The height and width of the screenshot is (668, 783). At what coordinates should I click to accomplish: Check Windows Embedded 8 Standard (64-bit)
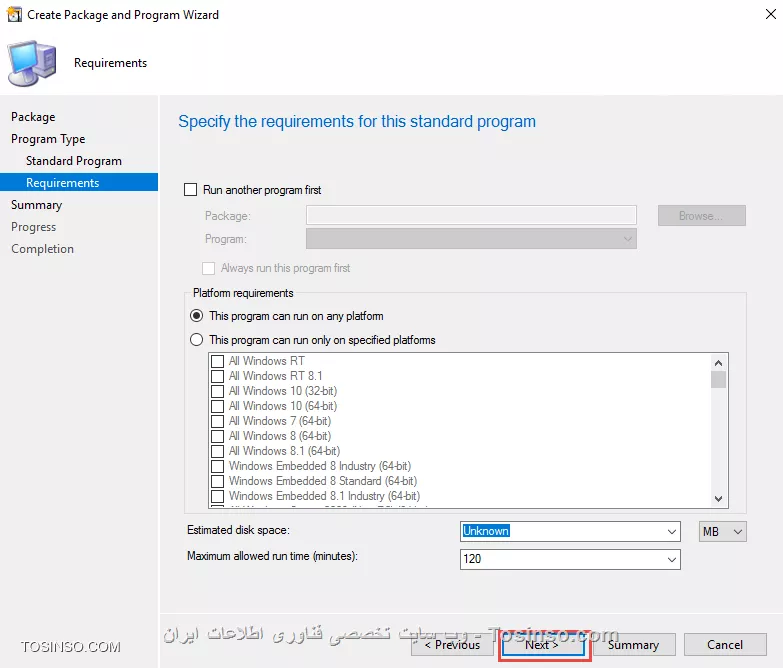pos(217,481)
